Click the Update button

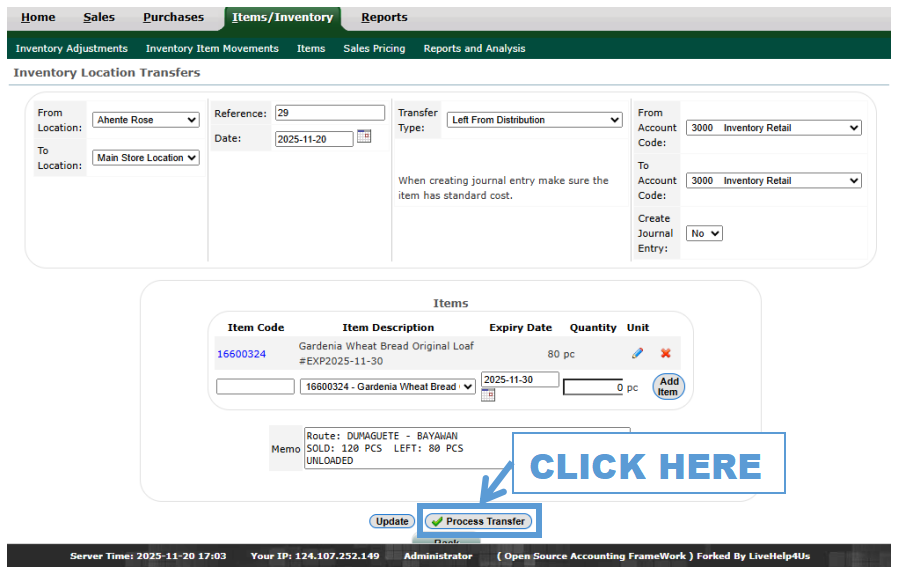pos(392,521)
